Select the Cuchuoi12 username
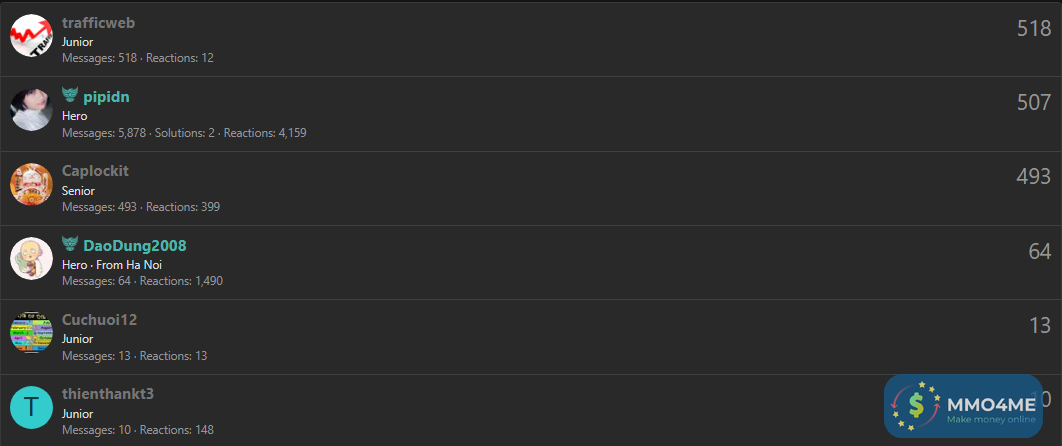This screenshot has height=446, width=1062. 99,320
